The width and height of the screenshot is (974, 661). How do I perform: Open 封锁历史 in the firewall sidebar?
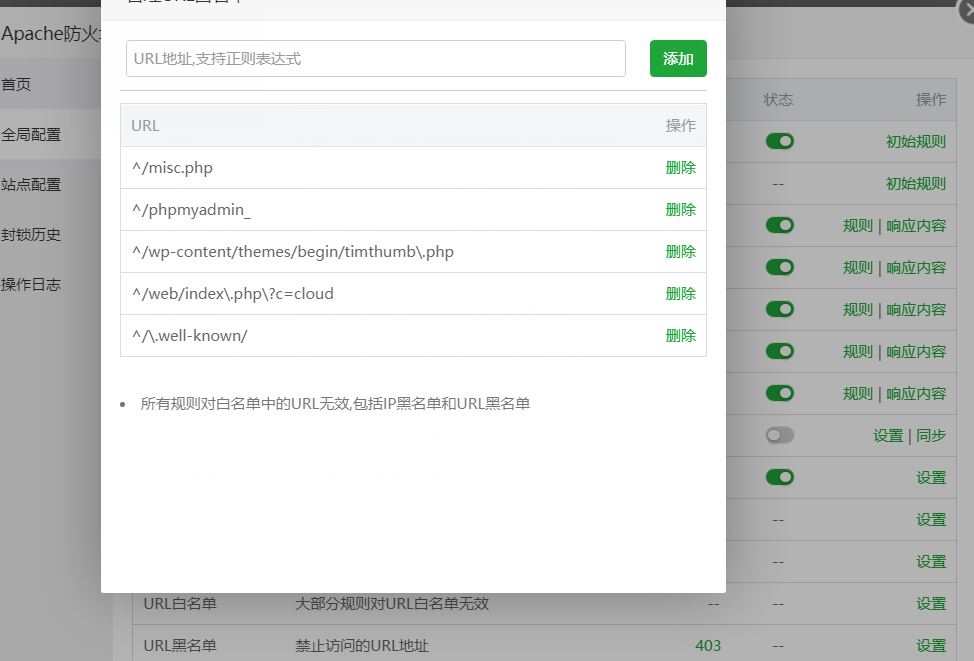tap(31, 234)
